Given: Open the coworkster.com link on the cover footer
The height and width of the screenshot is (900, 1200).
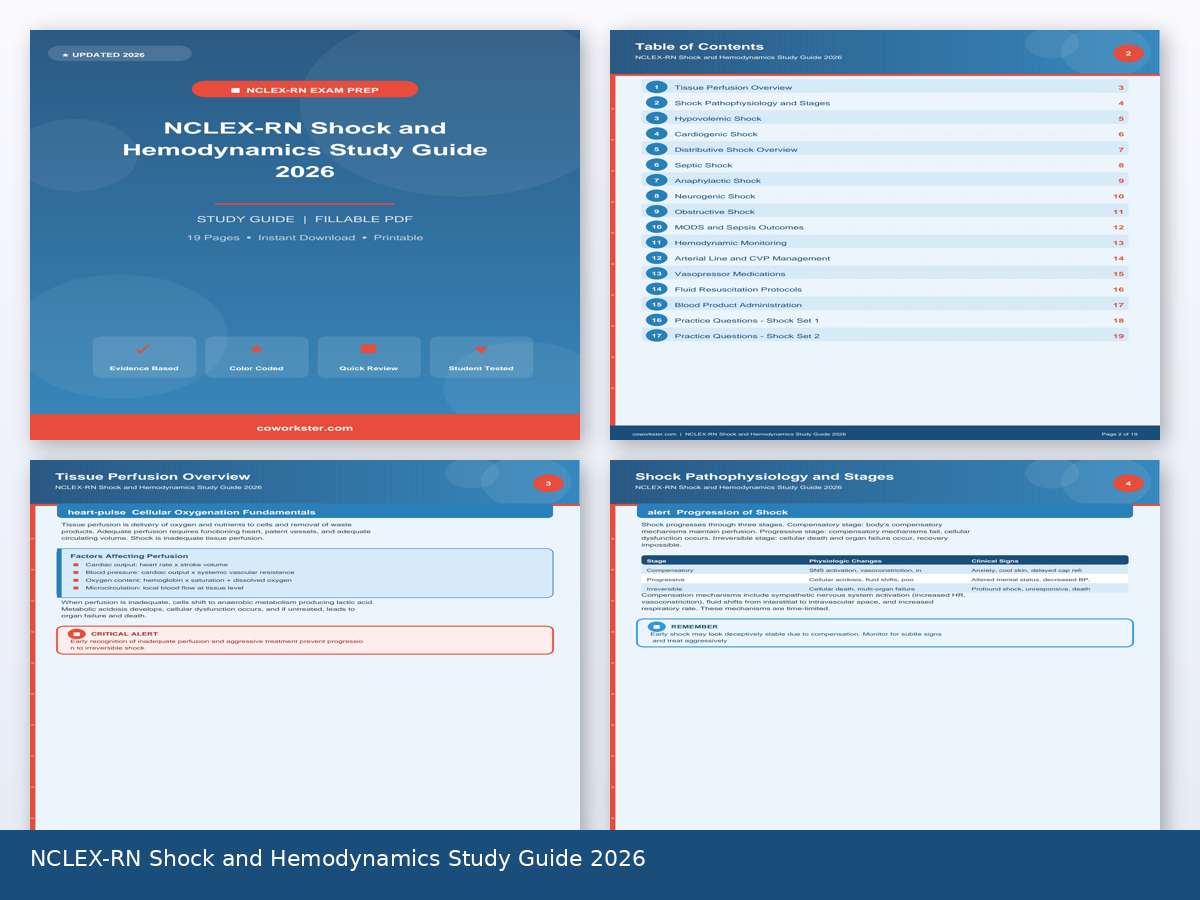Looking at the screenshot, I should [305, 427].
